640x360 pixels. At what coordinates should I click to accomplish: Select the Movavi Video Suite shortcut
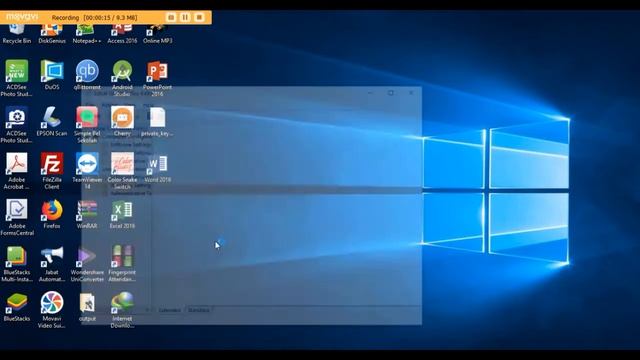[52, 310]
